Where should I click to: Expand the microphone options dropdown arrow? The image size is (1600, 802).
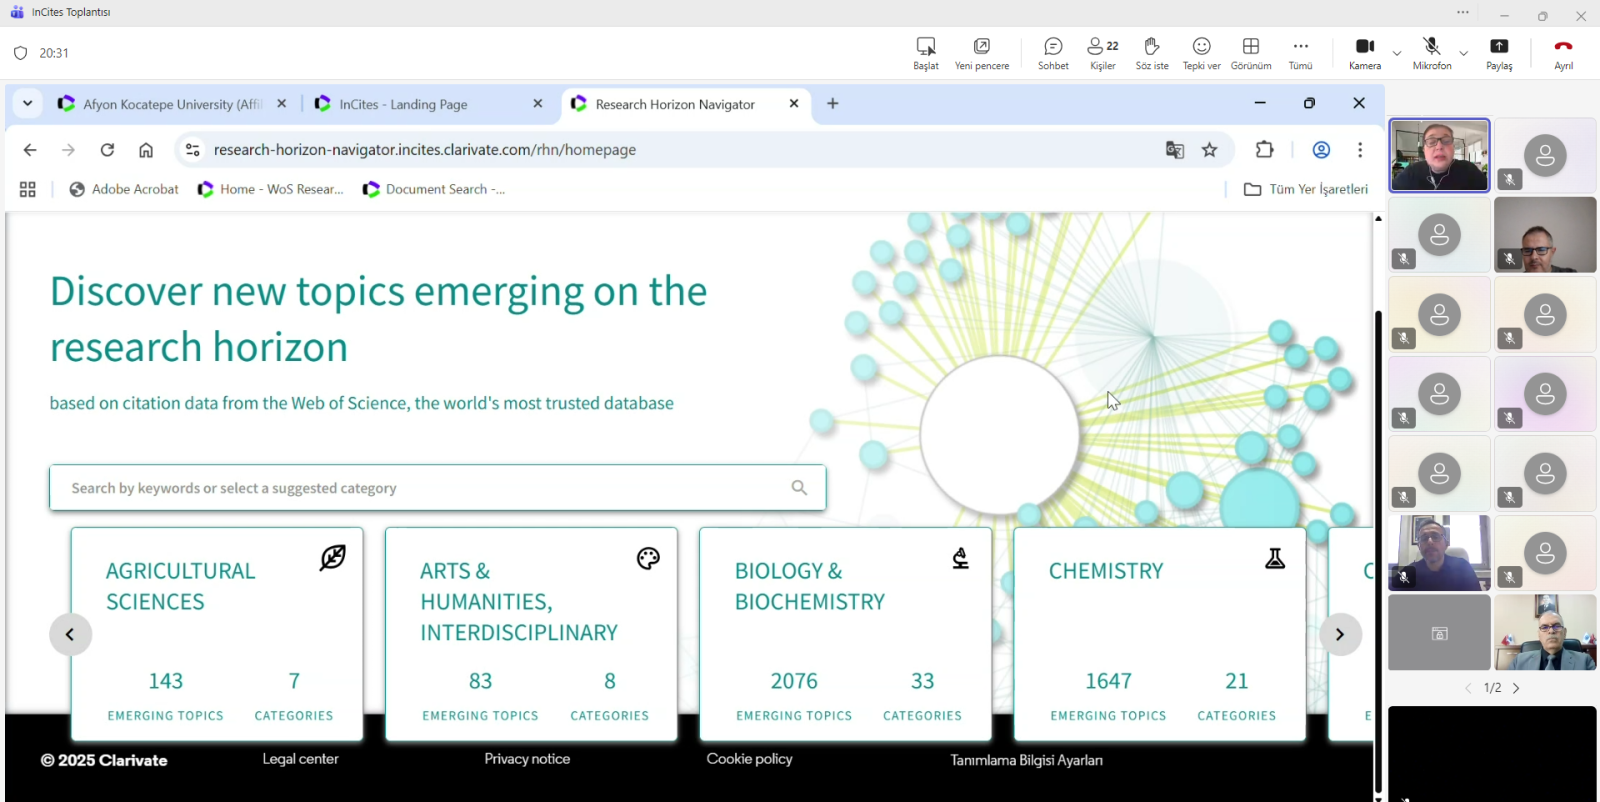click(x=1464, y=53)
